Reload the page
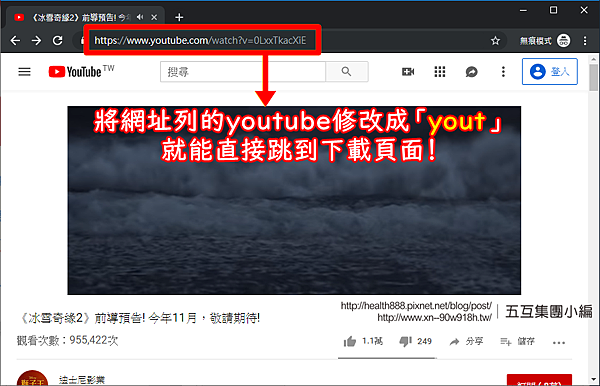The height and width of the screenshot is (386, 600). point(58,40)
